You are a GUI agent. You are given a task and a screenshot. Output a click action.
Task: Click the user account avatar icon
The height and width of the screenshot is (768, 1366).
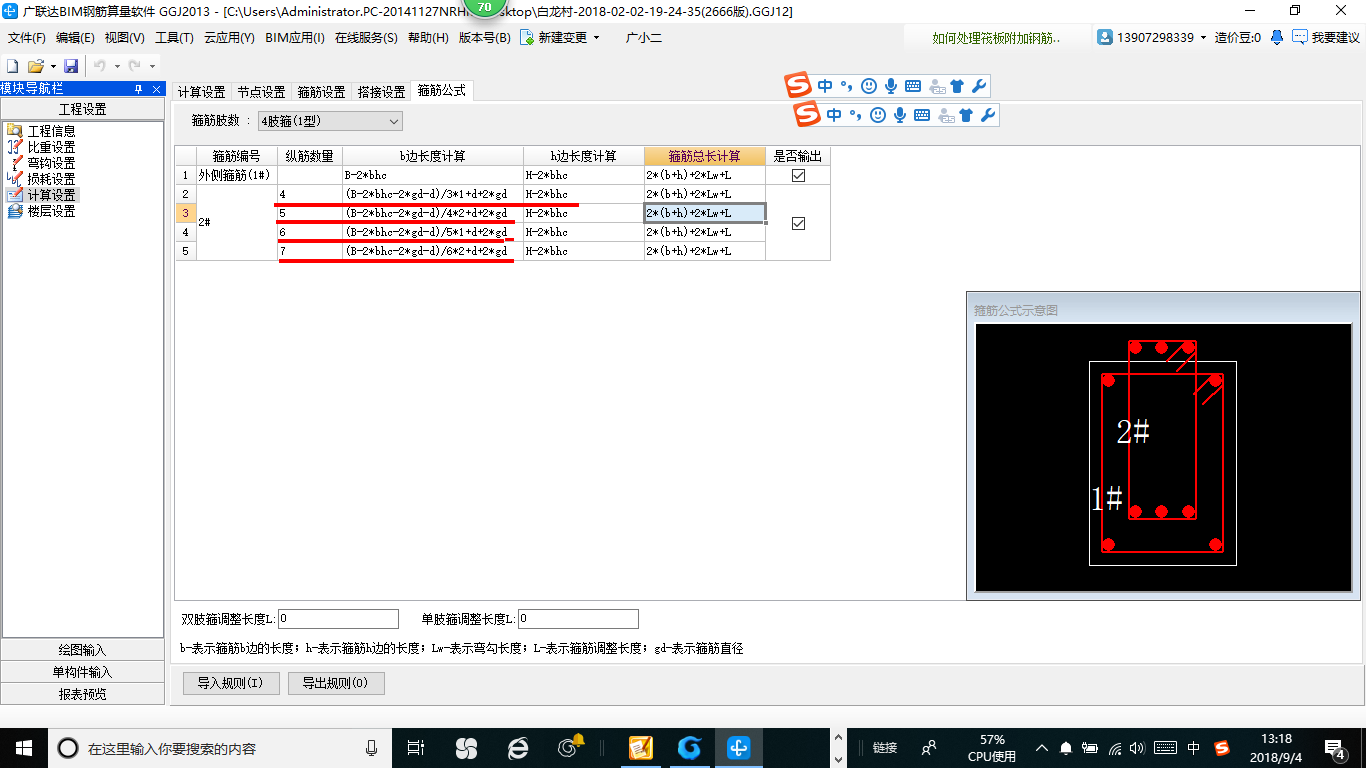pos(1105,37)
